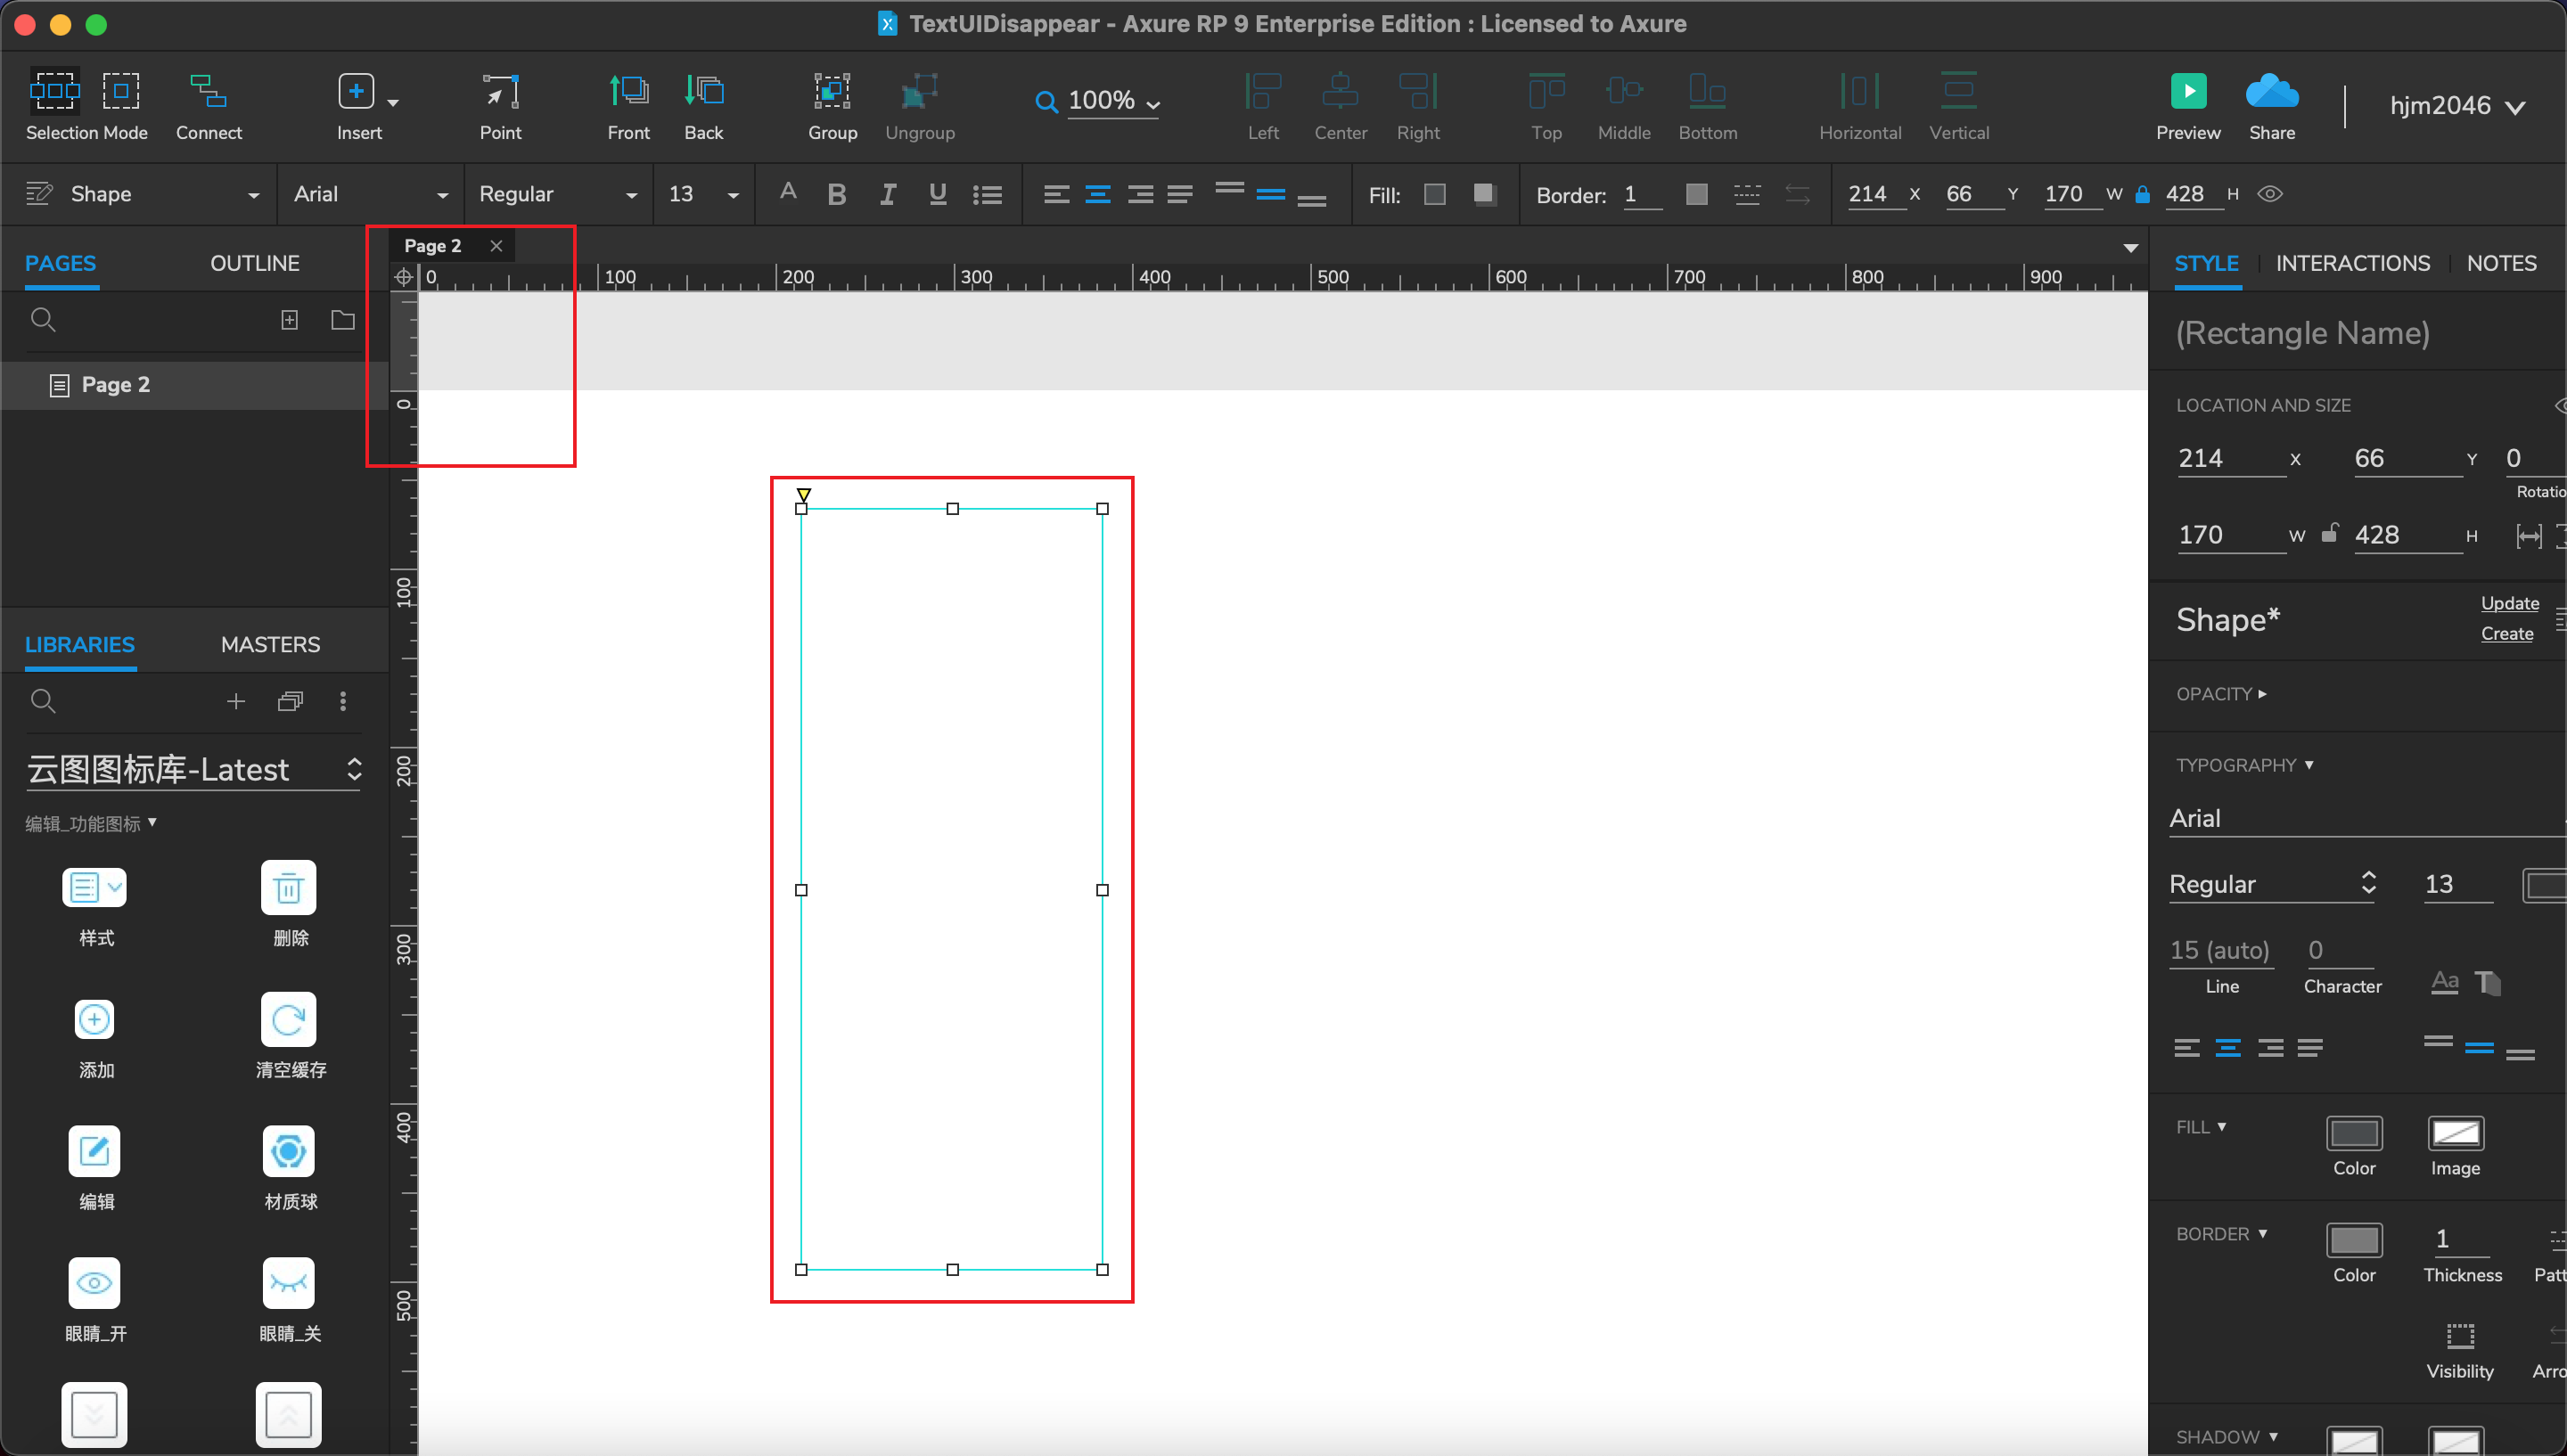Click the Update style link
This screenshot has height=1456, width=2567.
coord(2509,603)
